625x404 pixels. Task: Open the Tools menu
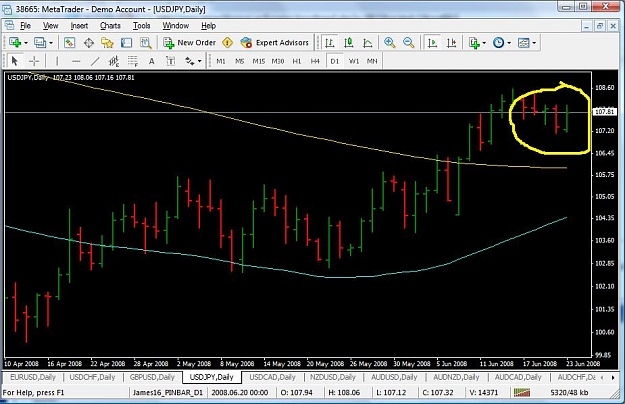click(x=142, y=25)
